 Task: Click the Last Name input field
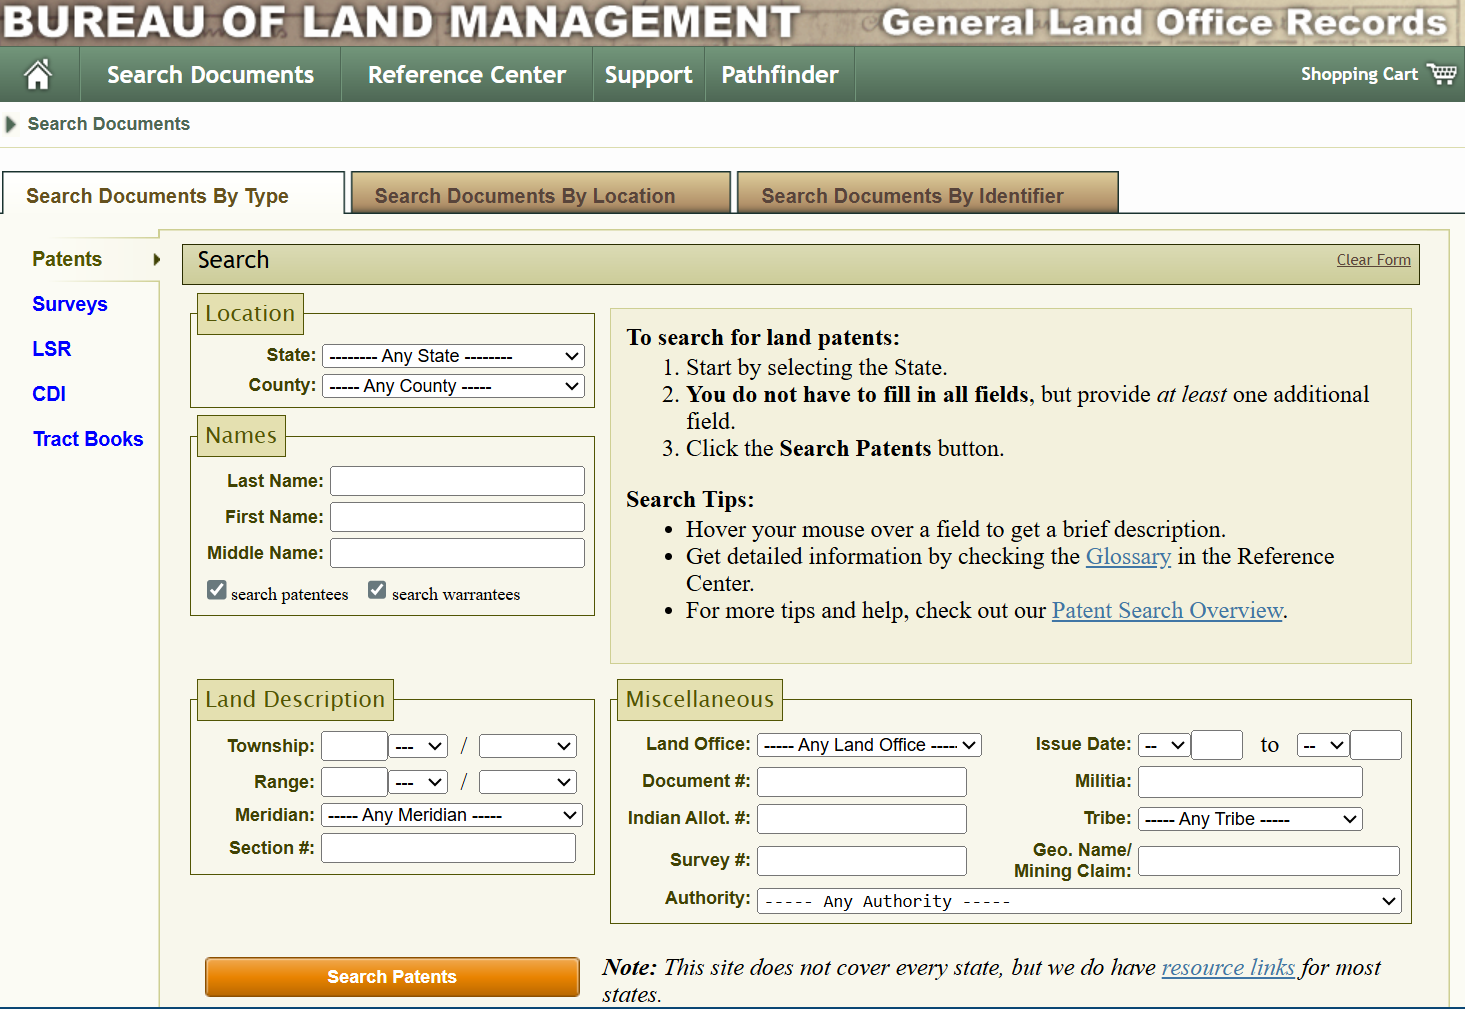[458, 481]
